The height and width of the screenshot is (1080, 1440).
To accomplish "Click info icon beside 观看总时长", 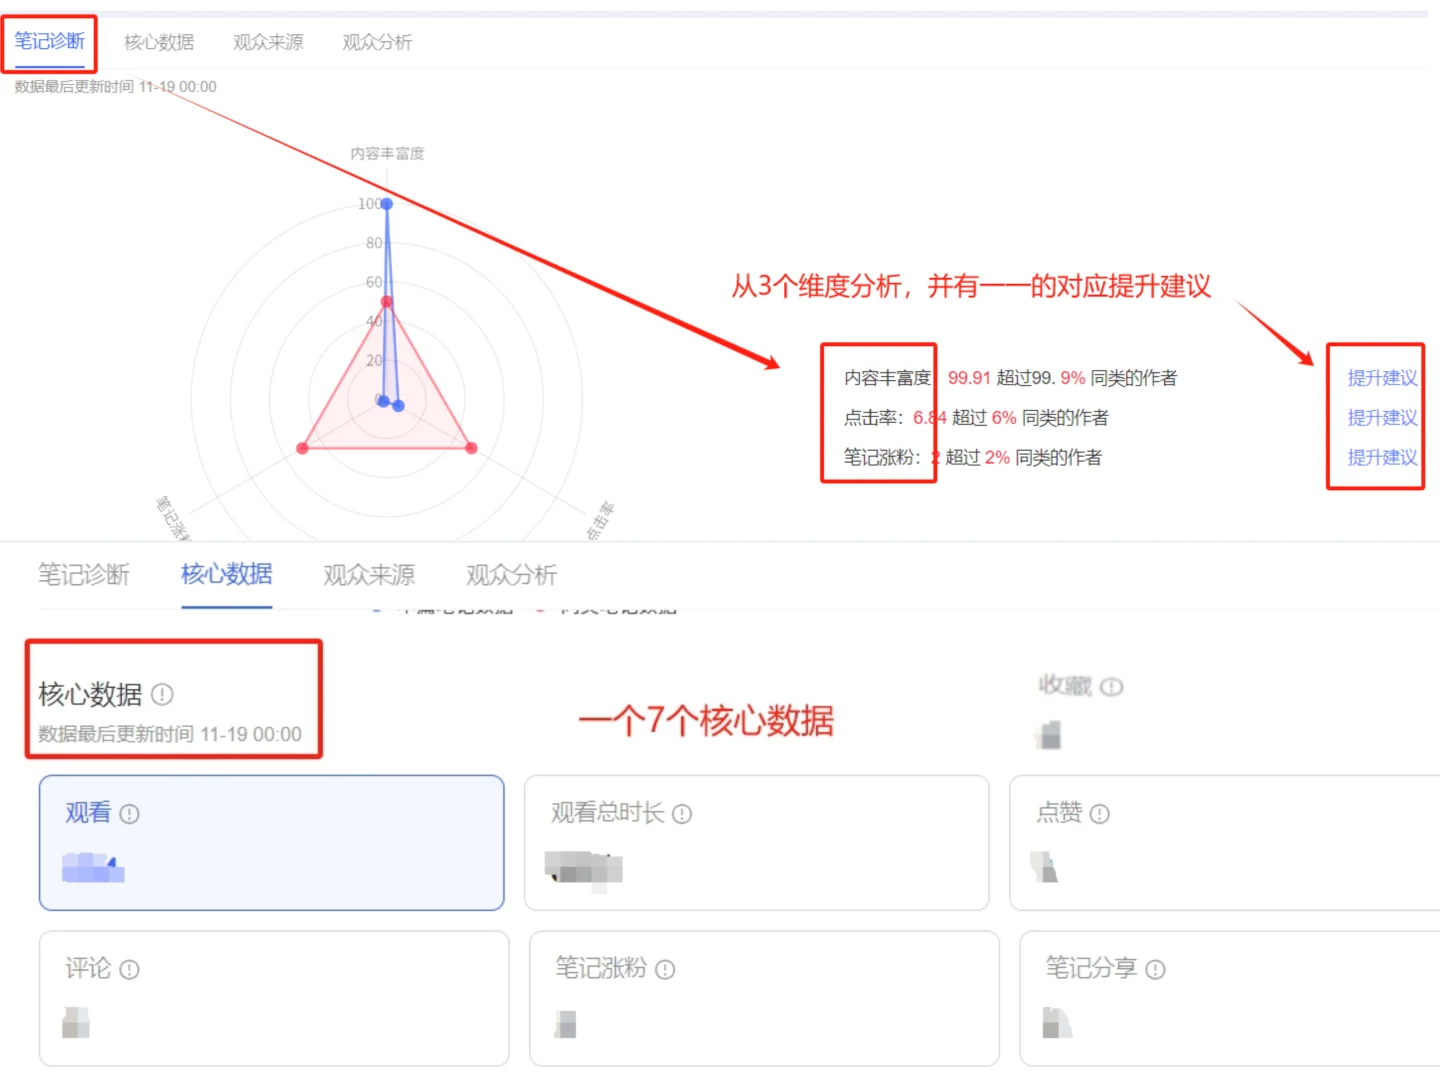I will (682, 814).
